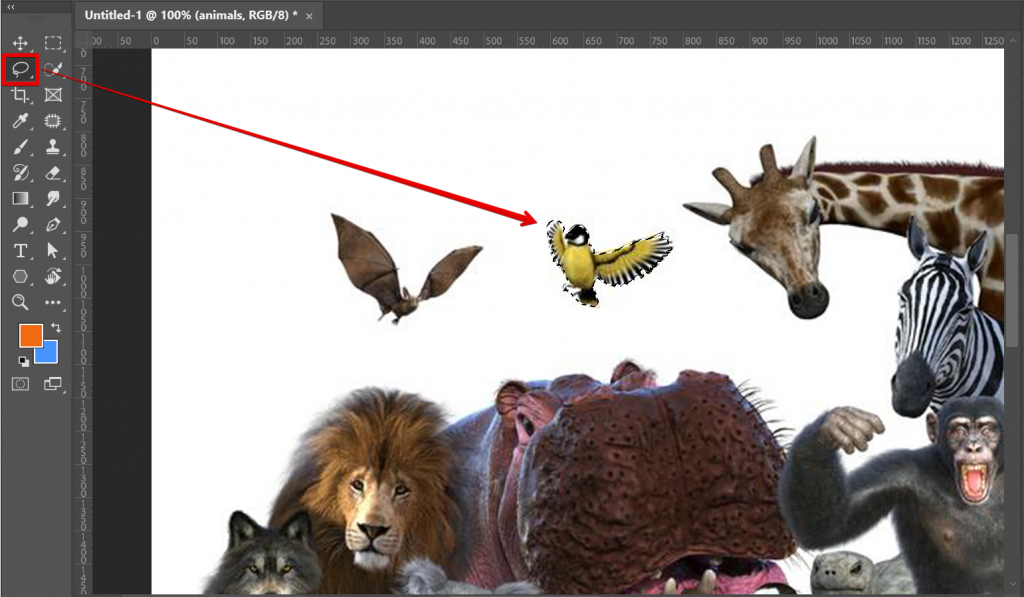
Task: Select the Brush tool
Action: tap(21, 147)
